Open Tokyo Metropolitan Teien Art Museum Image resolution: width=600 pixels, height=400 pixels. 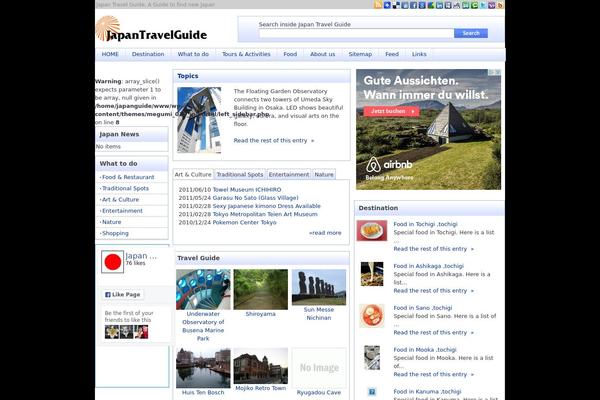pyautogui.click(x=265, y=214)
